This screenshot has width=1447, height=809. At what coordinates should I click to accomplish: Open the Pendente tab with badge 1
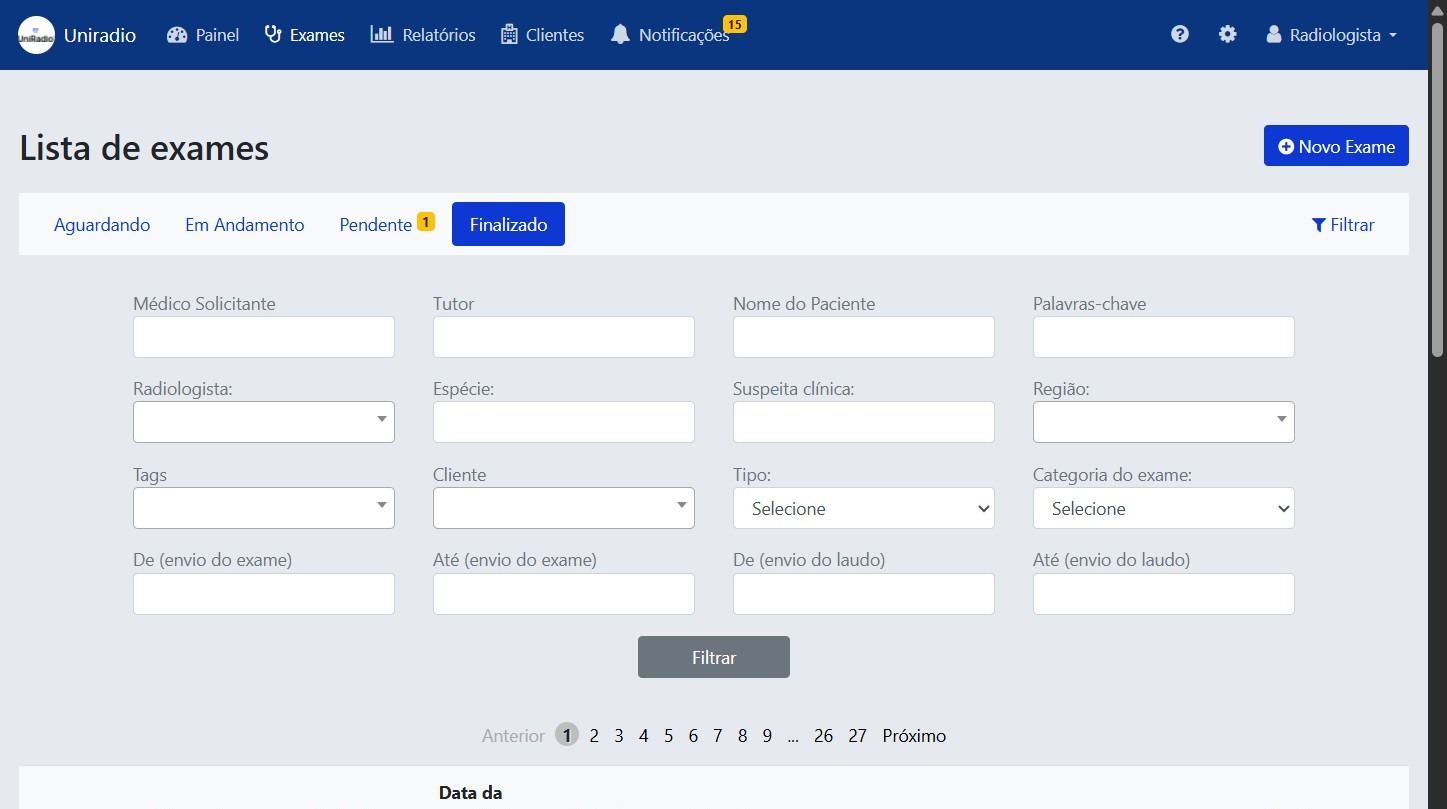(375, 224)
